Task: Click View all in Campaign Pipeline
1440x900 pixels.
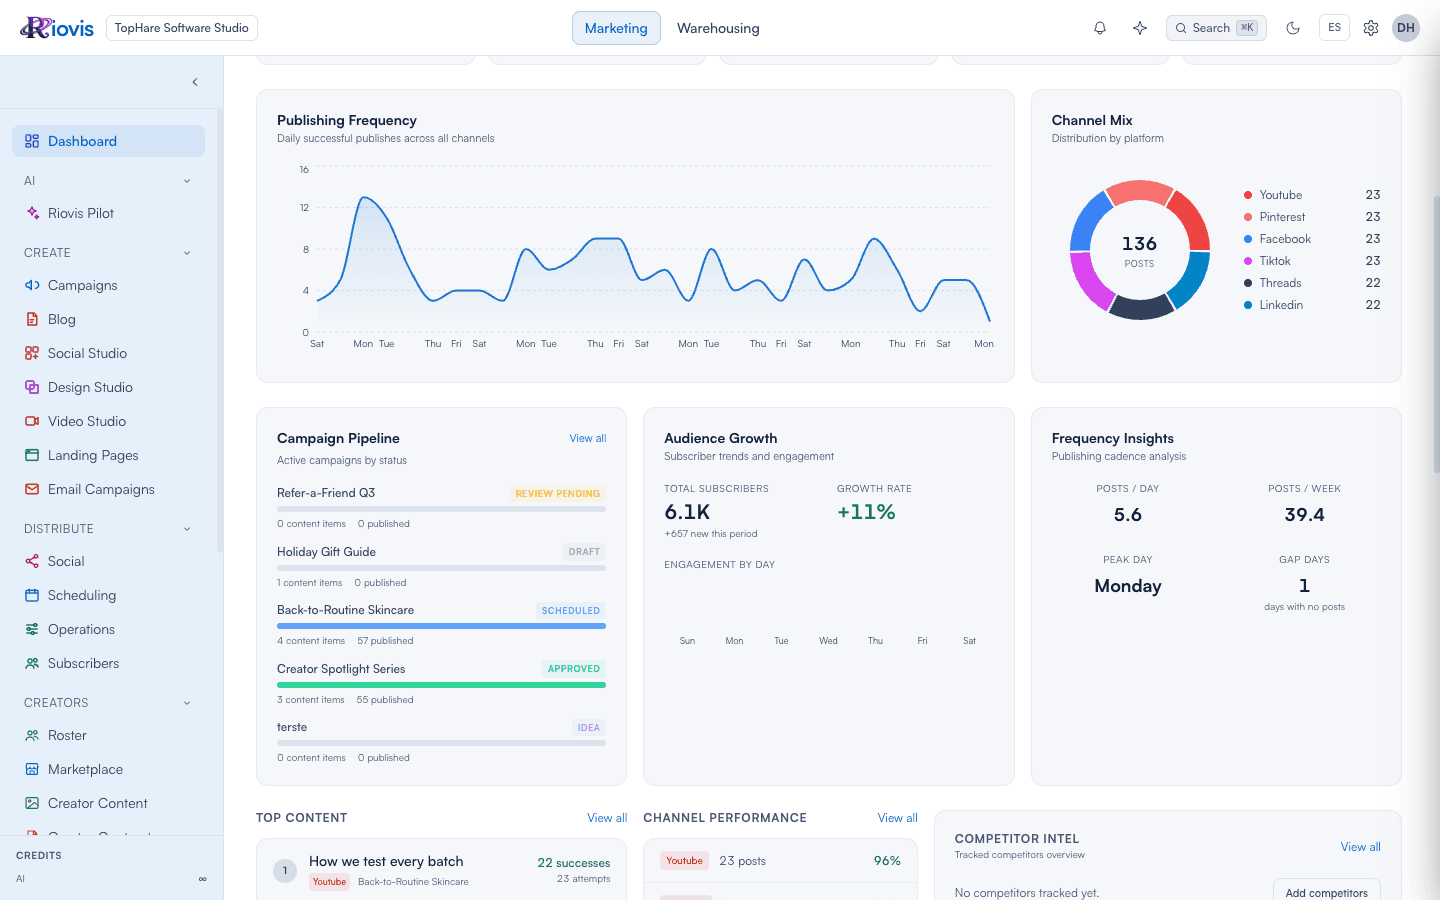Action: pyautogui.click(x=588, y=438)
